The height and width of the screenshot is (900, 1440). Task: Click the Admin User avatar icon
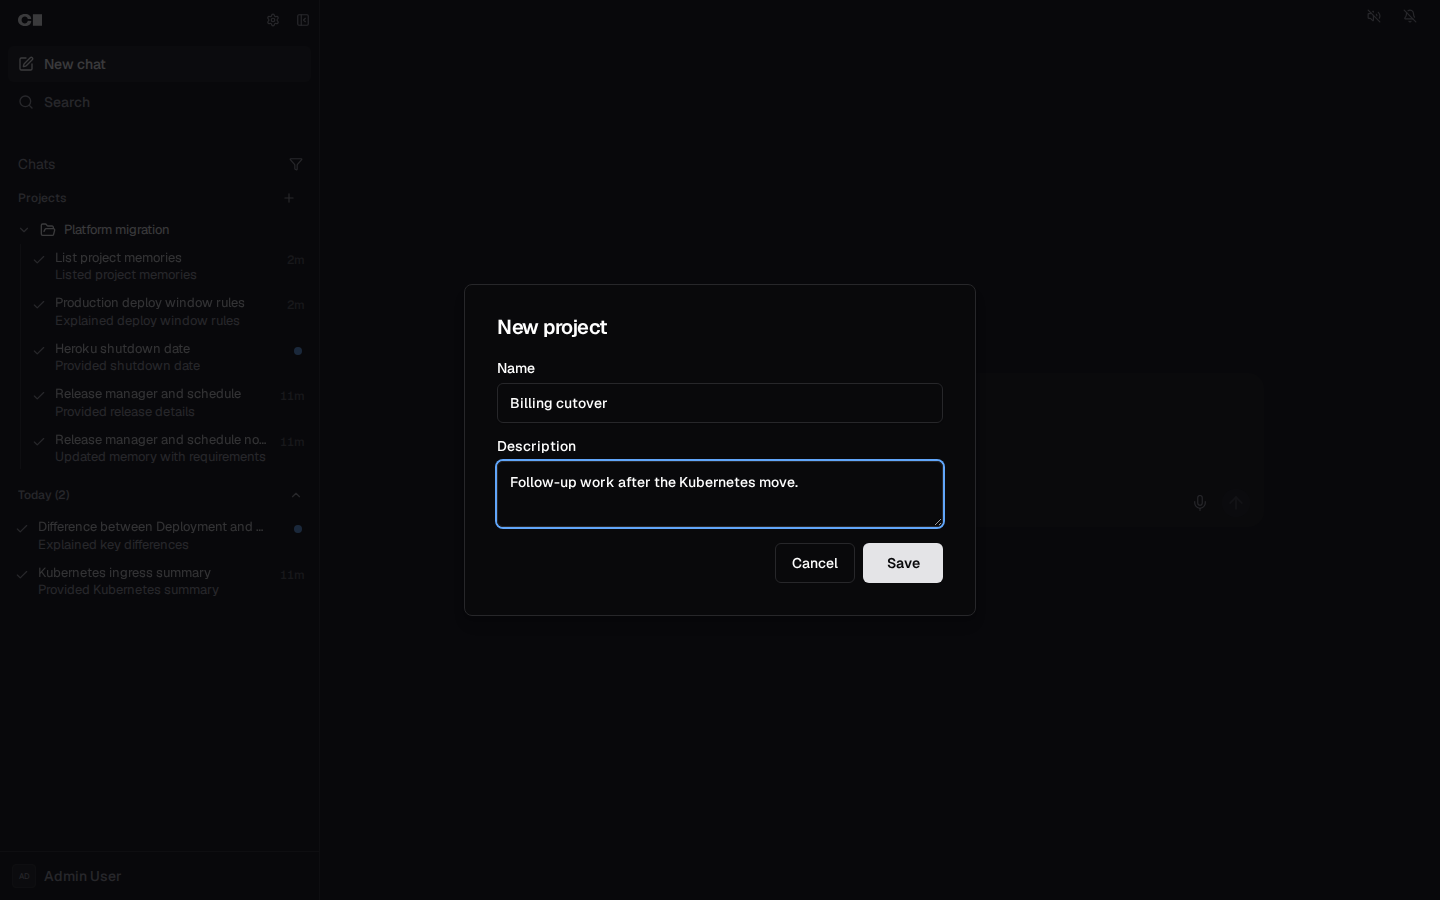(24, 876)
